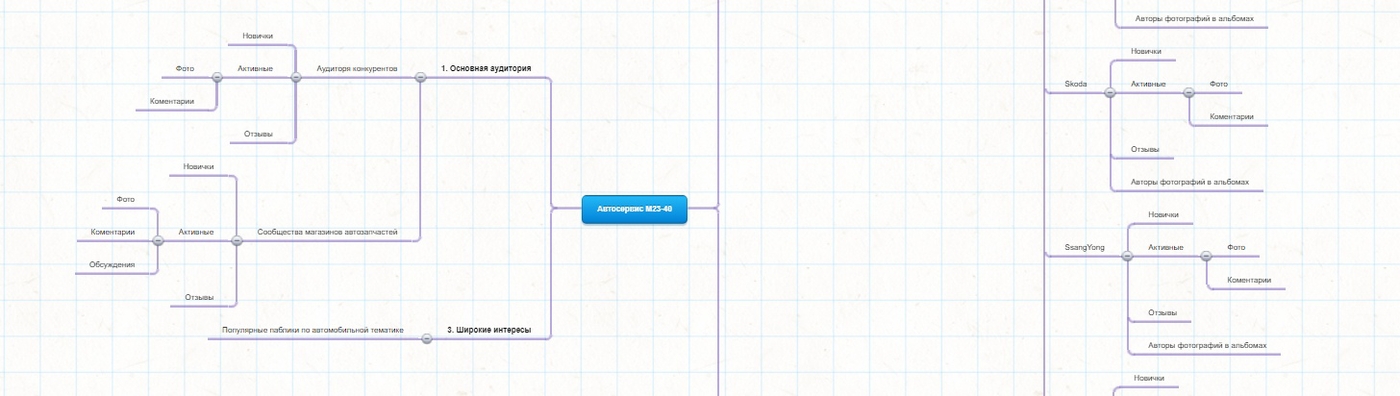Collapse the '1. Основная аудитория' branch

pyautogui.click(x=420, y=77)
